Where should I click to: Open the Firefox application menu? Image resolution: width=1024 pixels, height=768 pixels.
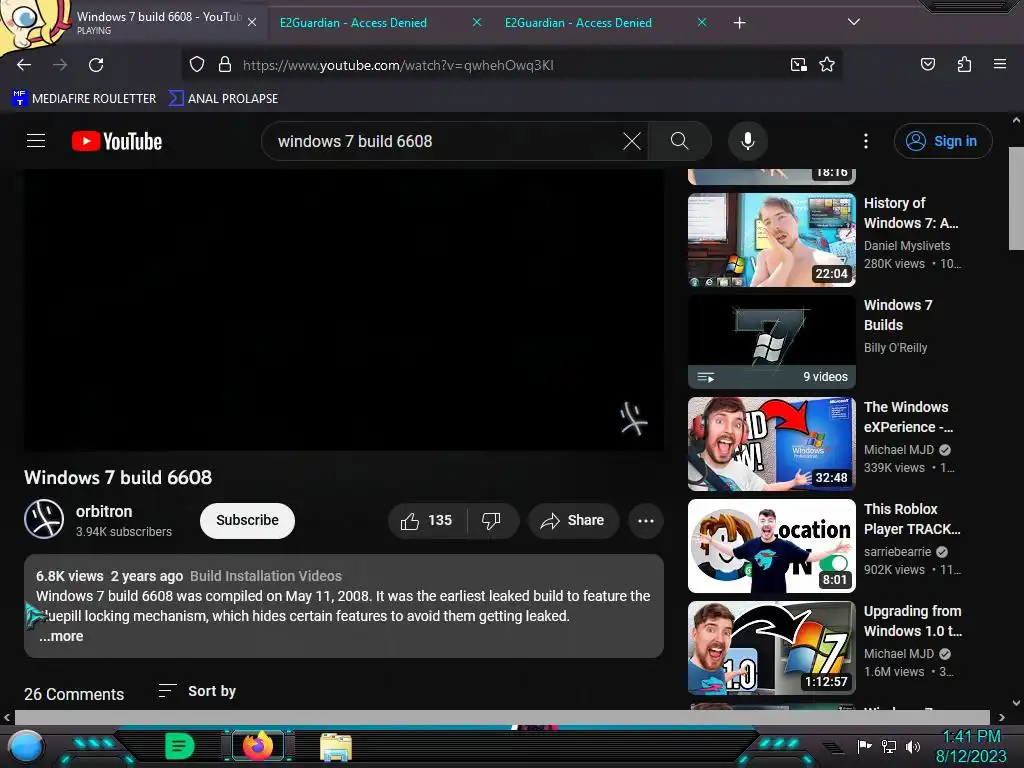click(999, 64)
